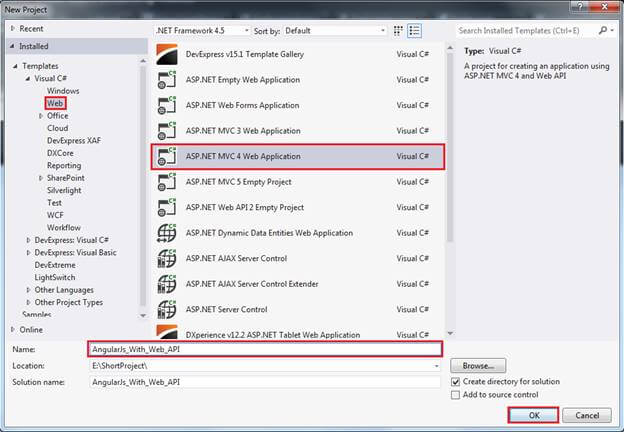624x432 pixels.
Task: Click the ASP.NET Server Control icon
Action: coord(167,309)
